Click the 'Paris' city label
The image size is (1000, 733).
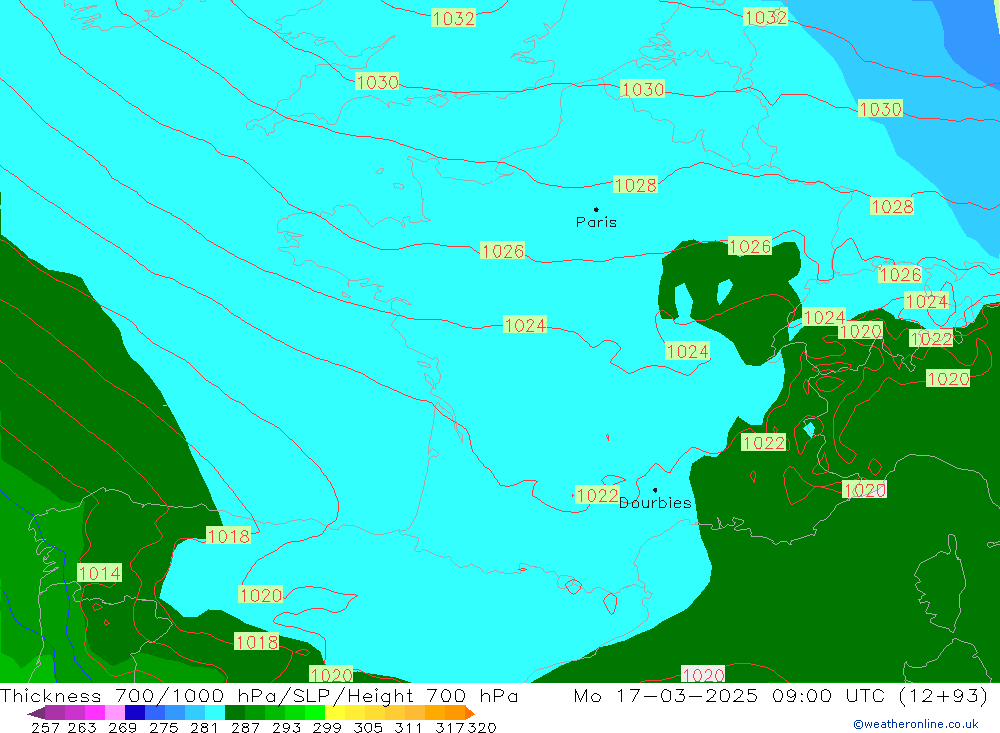(x=596, y=222)
